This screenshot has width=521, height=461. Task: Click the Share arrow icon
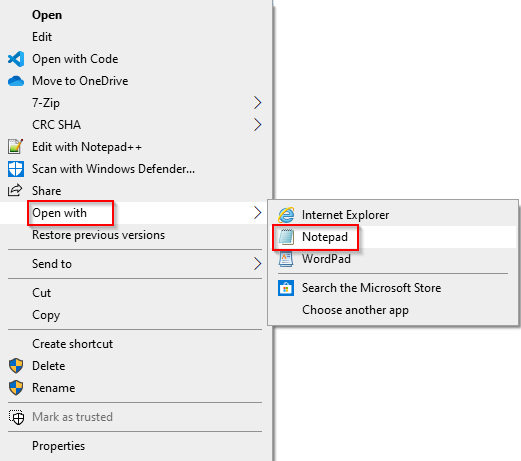pyautogui.click(x=15, y=190)
